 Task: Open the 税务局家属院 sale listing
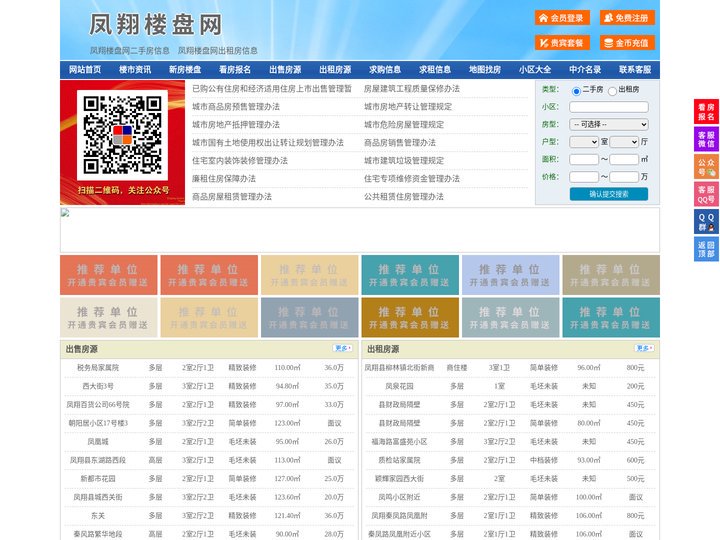tap(98, 368)
